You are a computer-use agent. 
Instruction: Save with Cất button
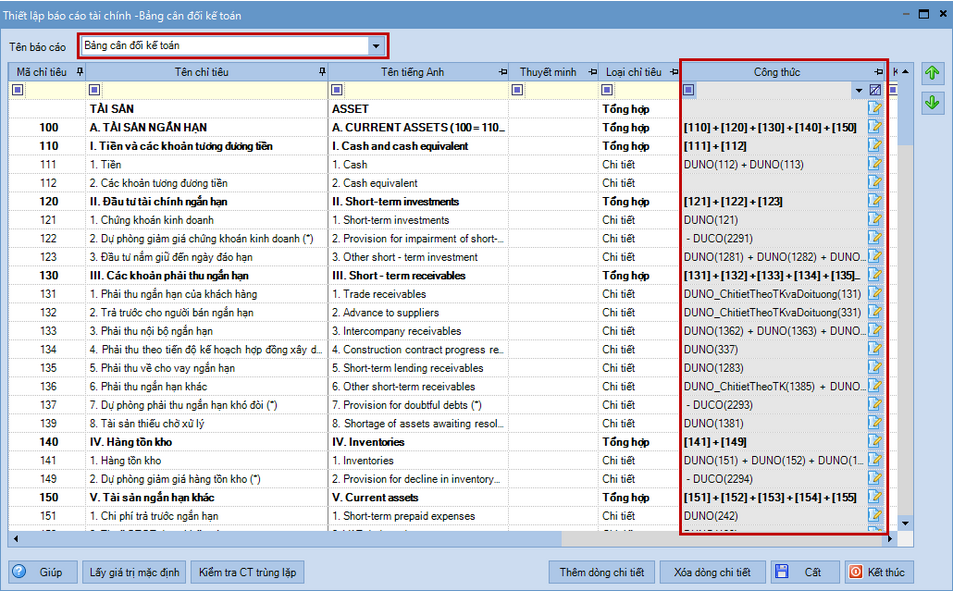tap(806, 572)
